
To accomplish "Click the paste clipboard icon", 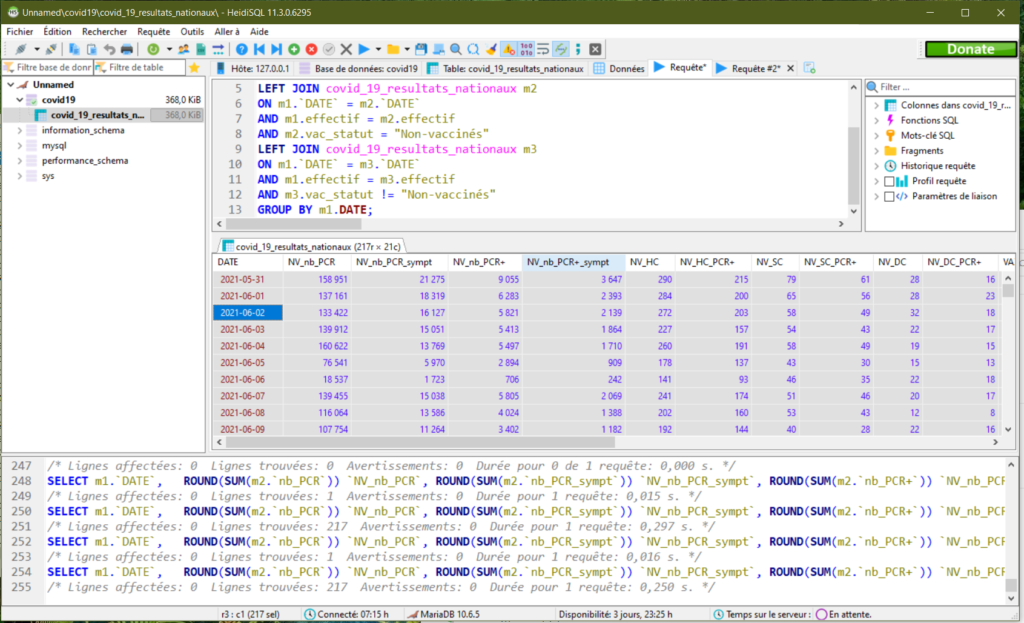I will coord(91,49).
